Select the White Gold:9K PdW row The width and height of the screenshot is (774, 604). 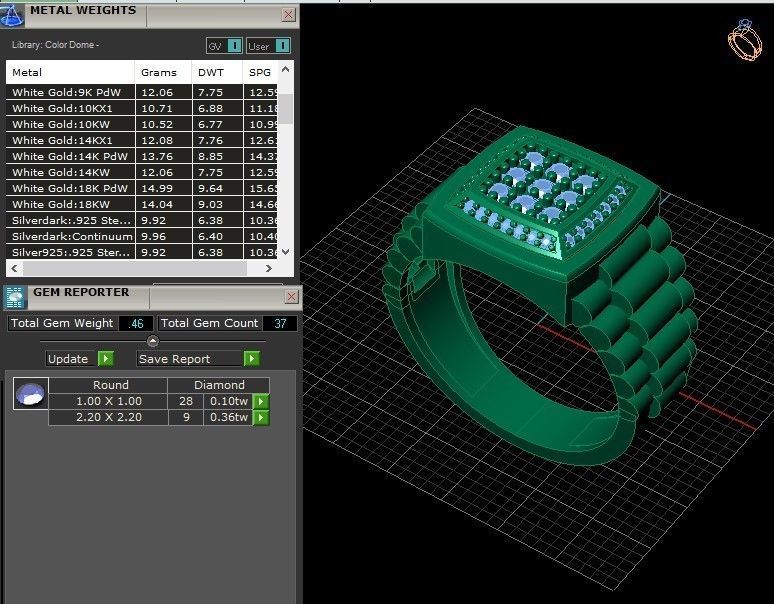142,92
